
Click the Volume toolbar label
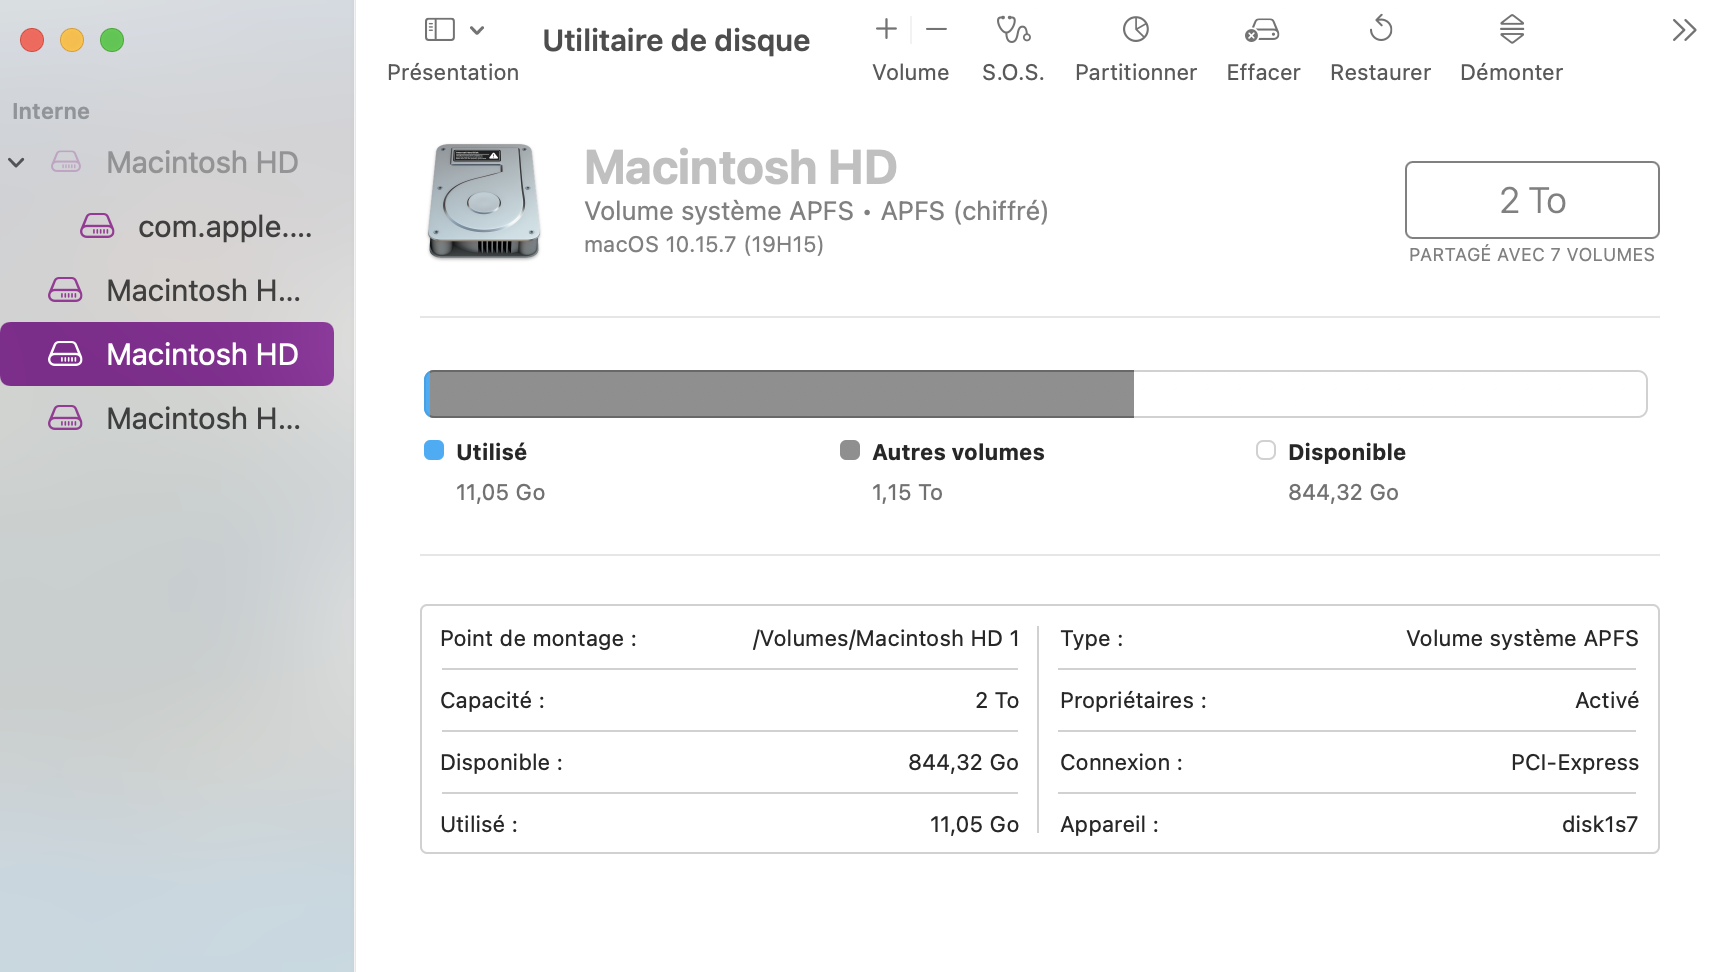pos(911,73)
